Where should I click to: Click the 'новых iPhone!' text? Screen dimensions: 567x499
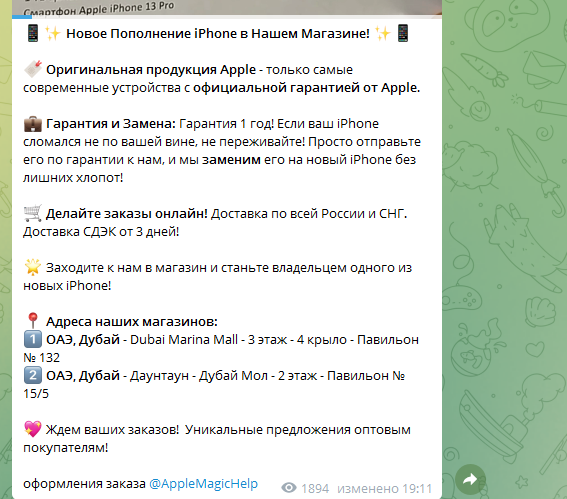[x=67, y=286]
